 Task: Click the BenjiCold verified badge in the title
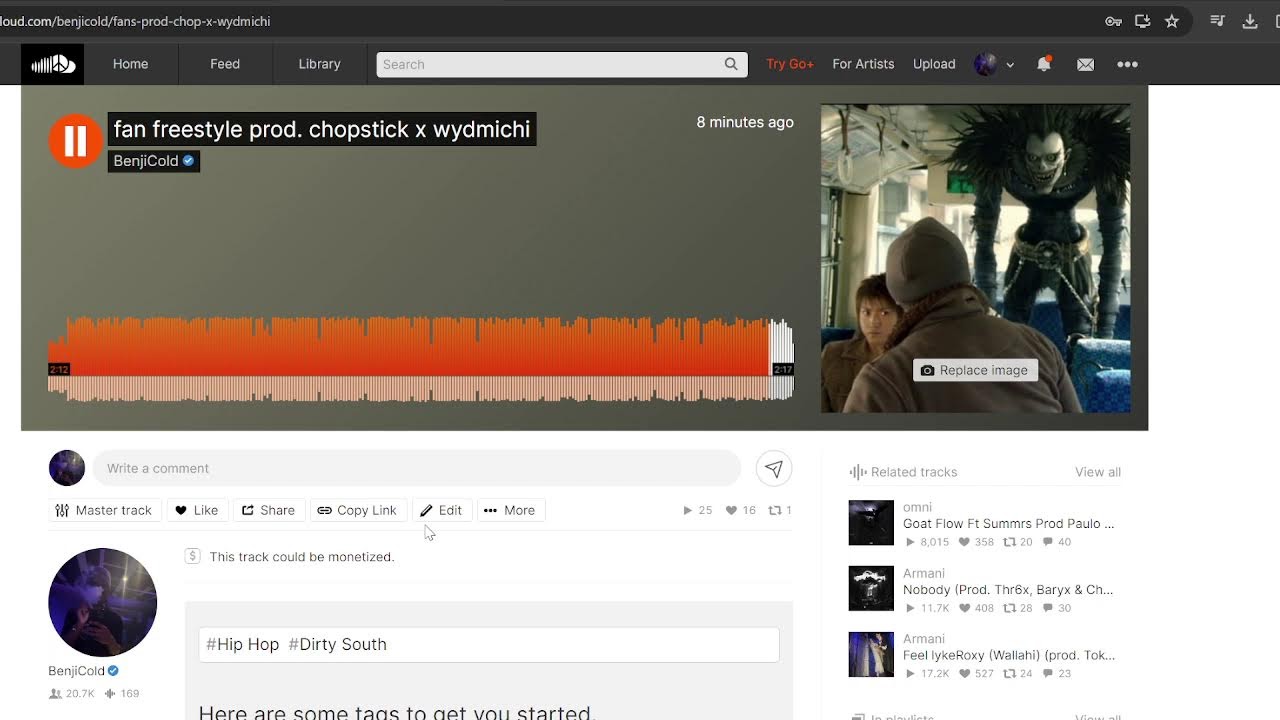188,161
